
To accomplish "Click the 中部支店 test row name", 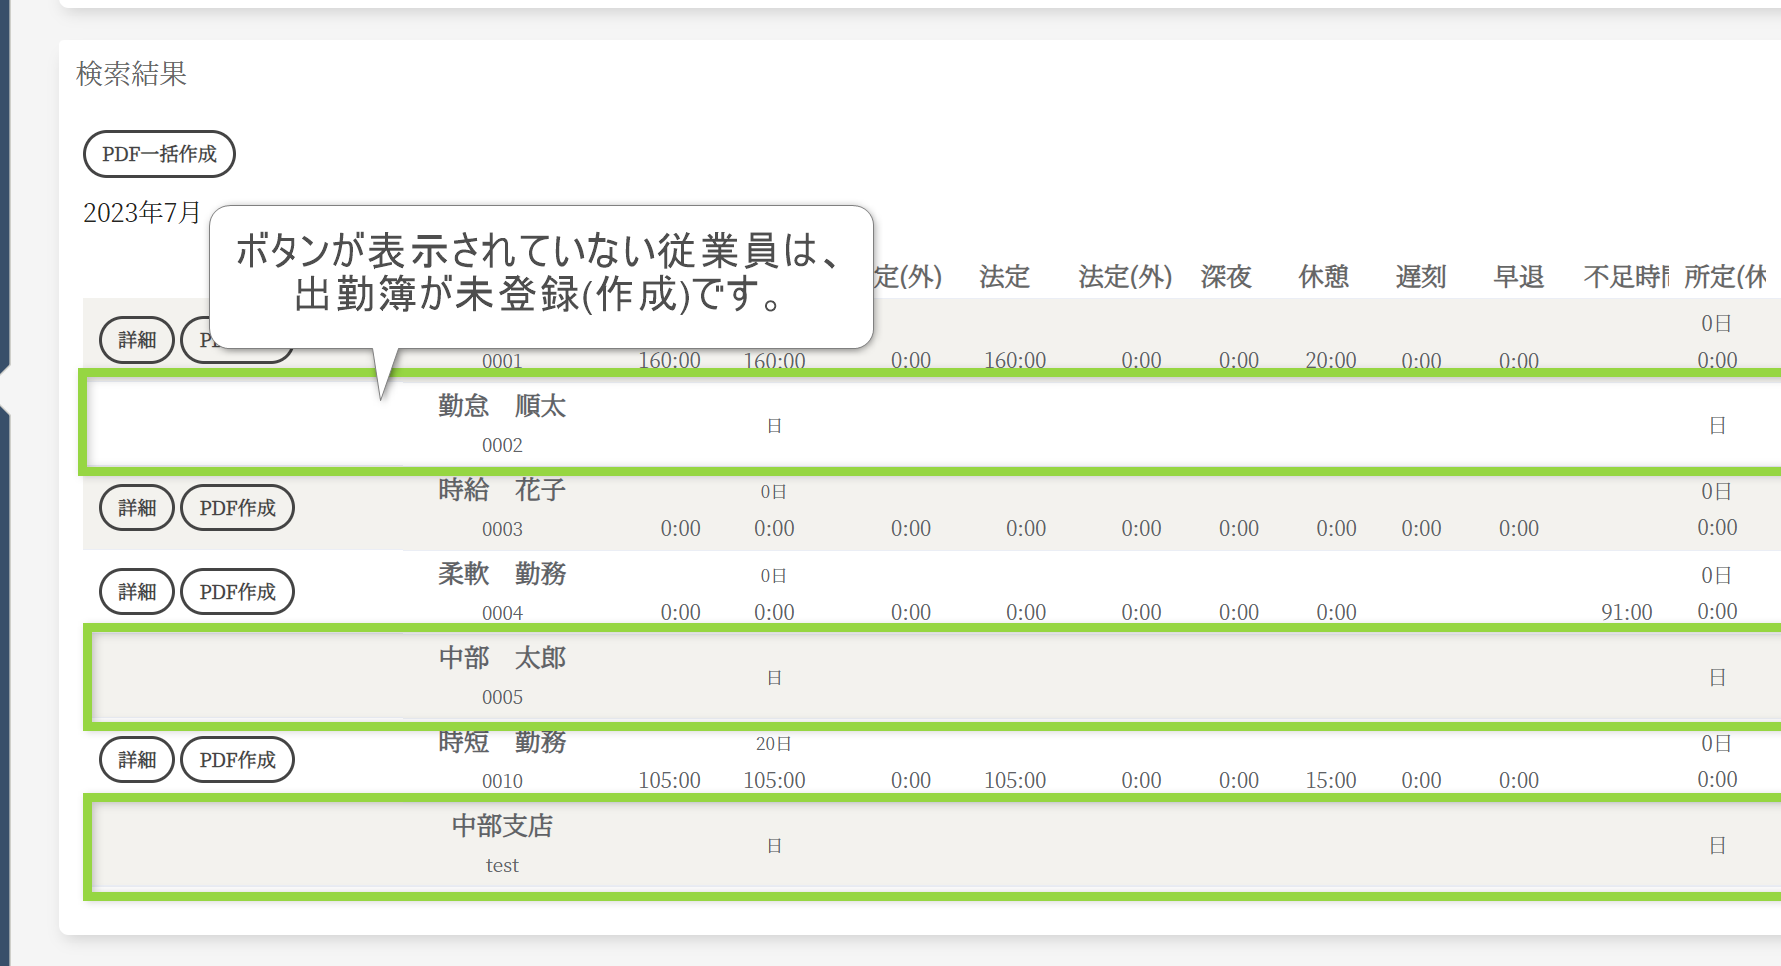I will (502, 826).
